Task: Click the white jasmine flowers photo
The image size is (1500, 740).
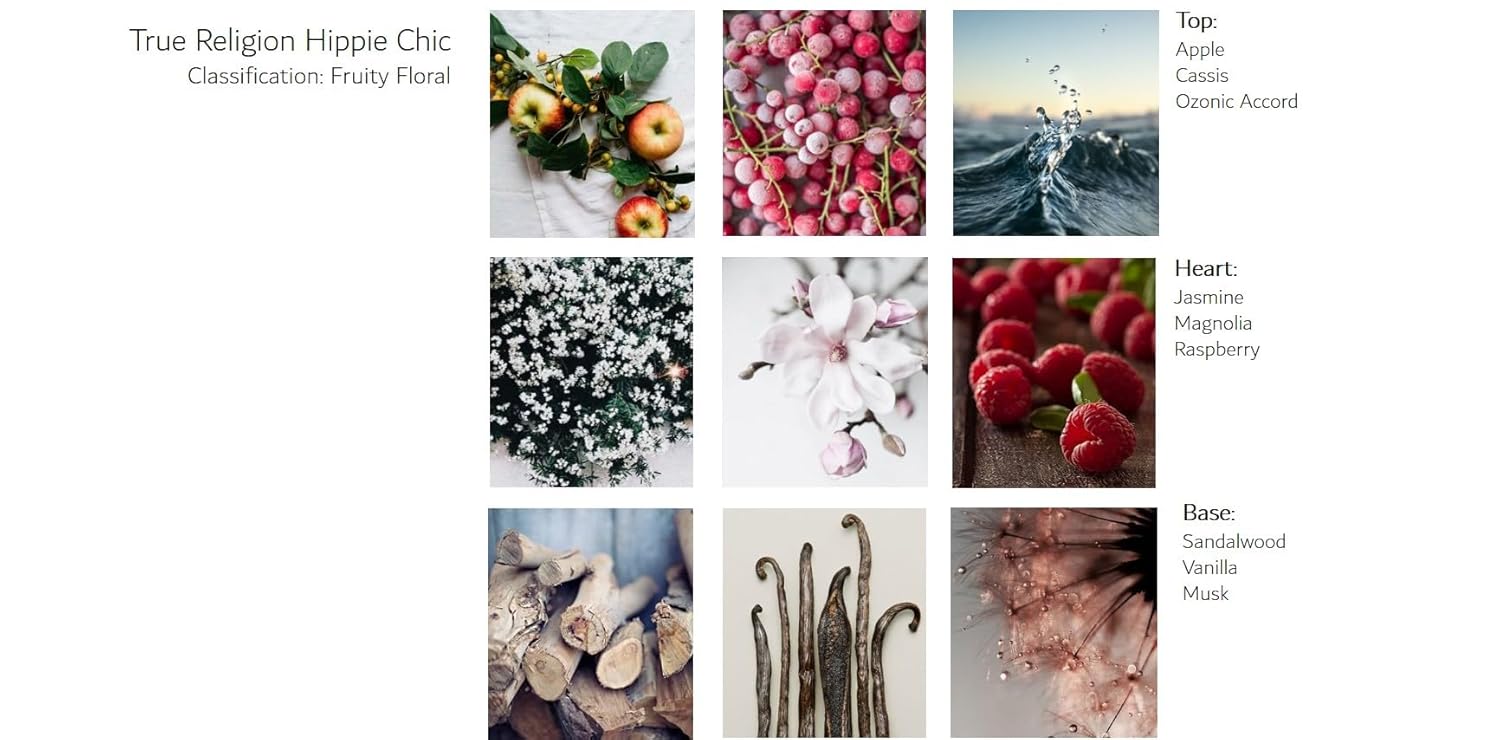Action: (x=591, y=372)
